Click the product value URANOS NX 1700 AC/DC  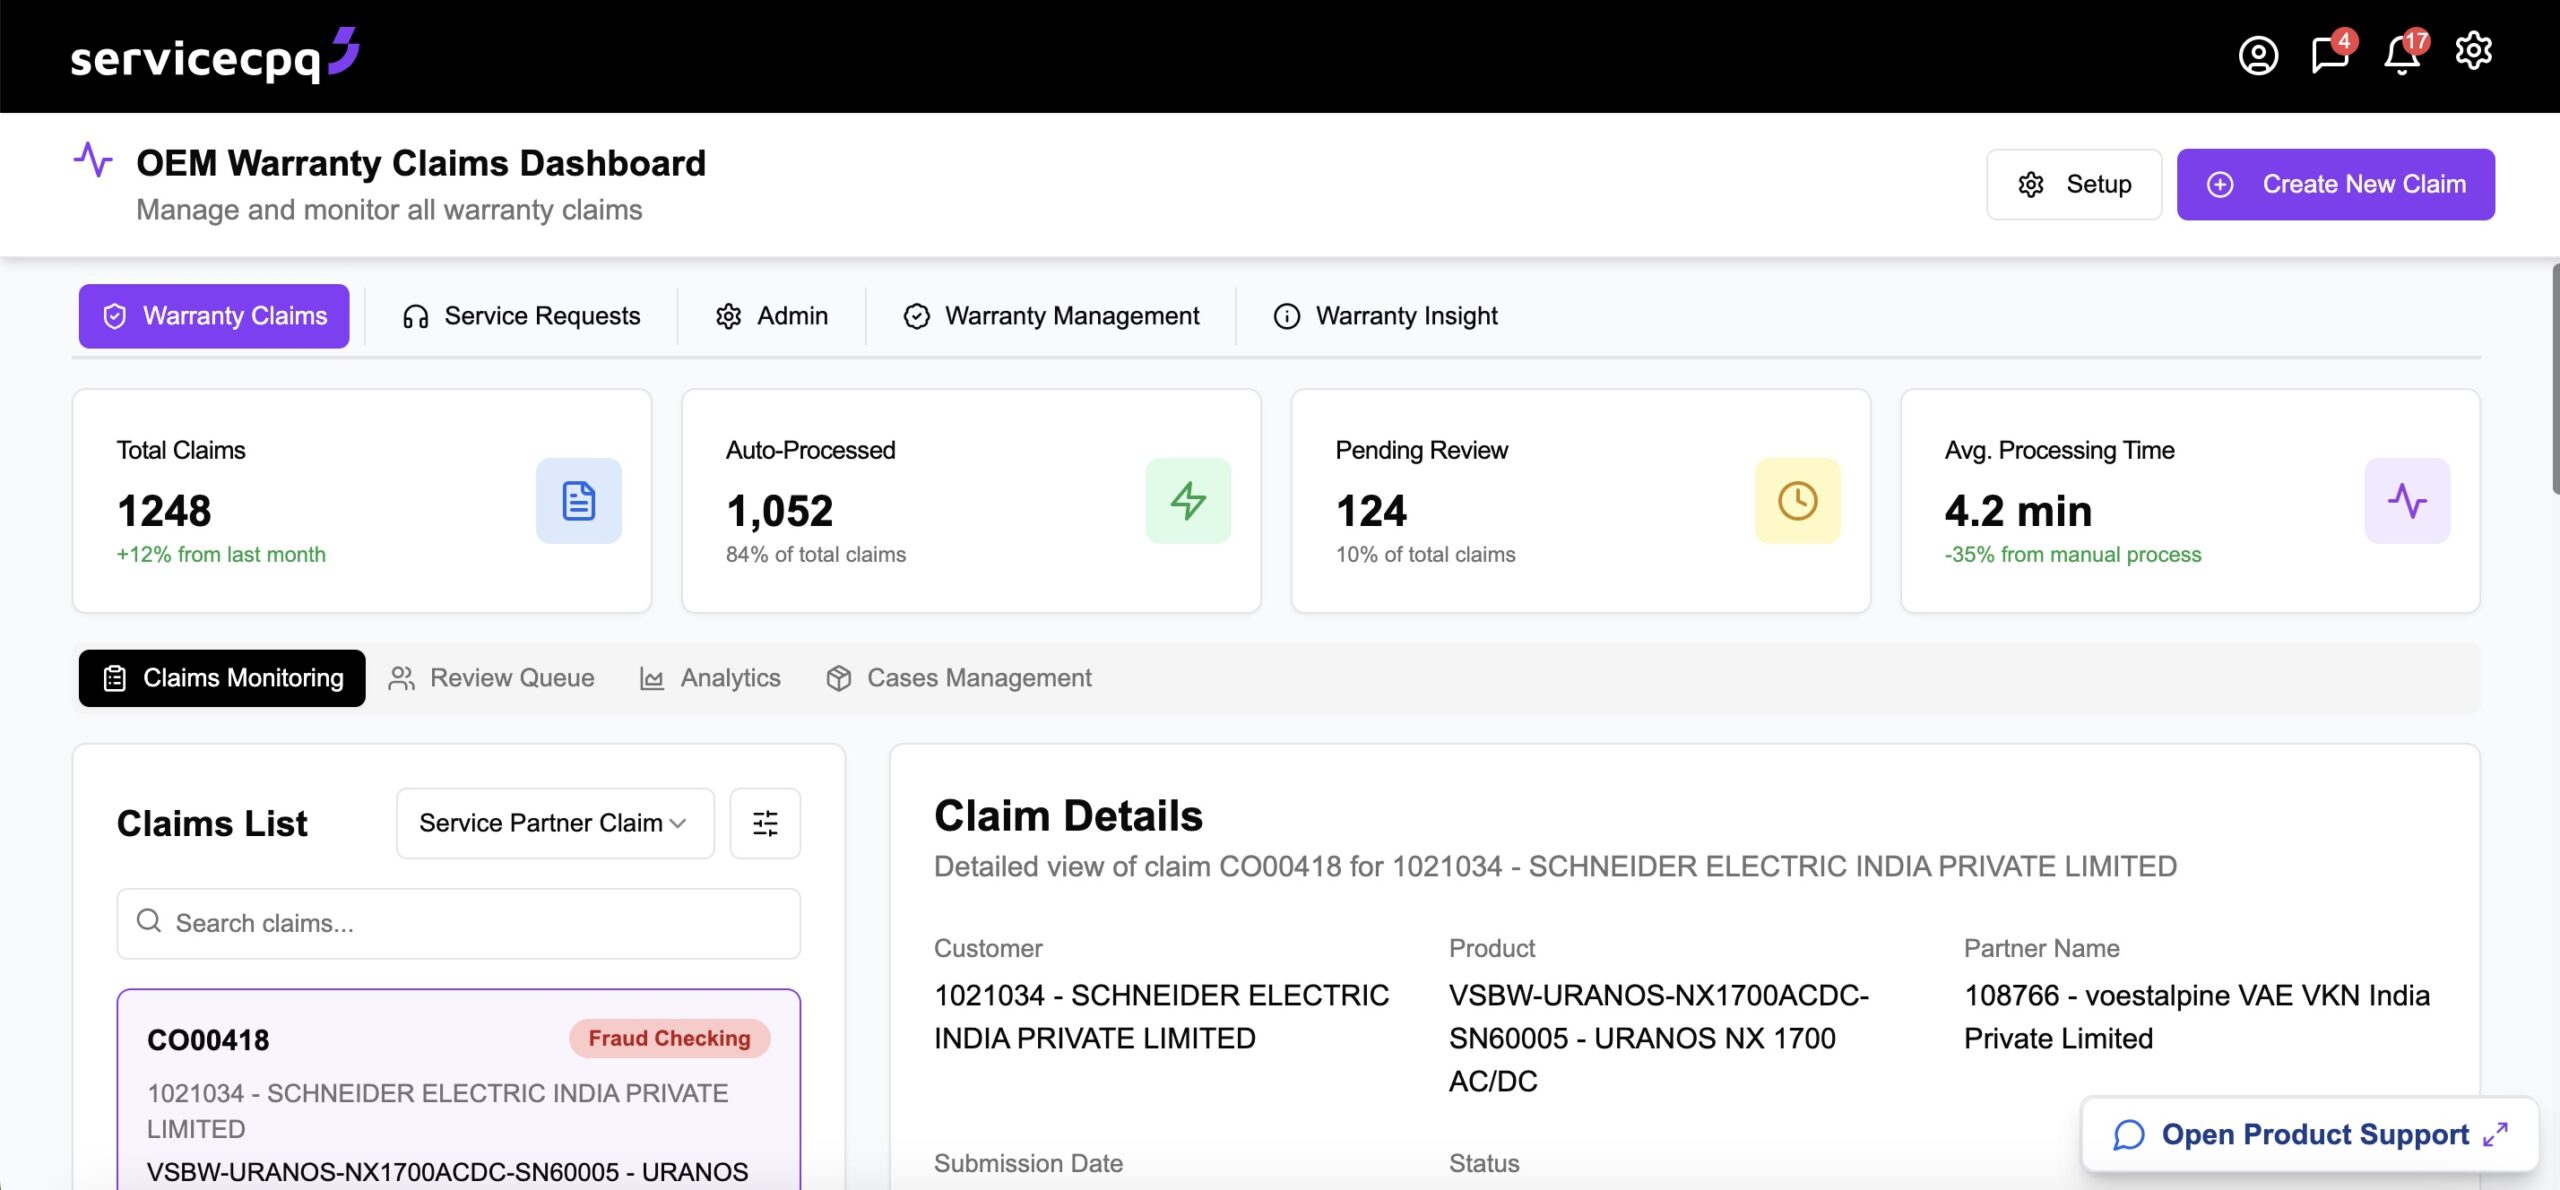point(1659,1038)
